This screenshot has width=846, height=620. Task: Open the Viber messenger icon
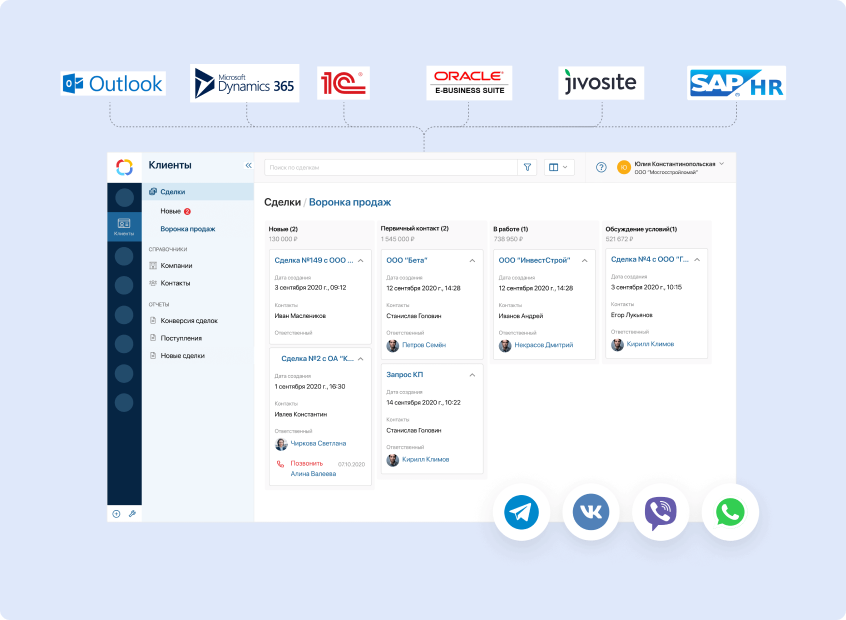(660, 513)
